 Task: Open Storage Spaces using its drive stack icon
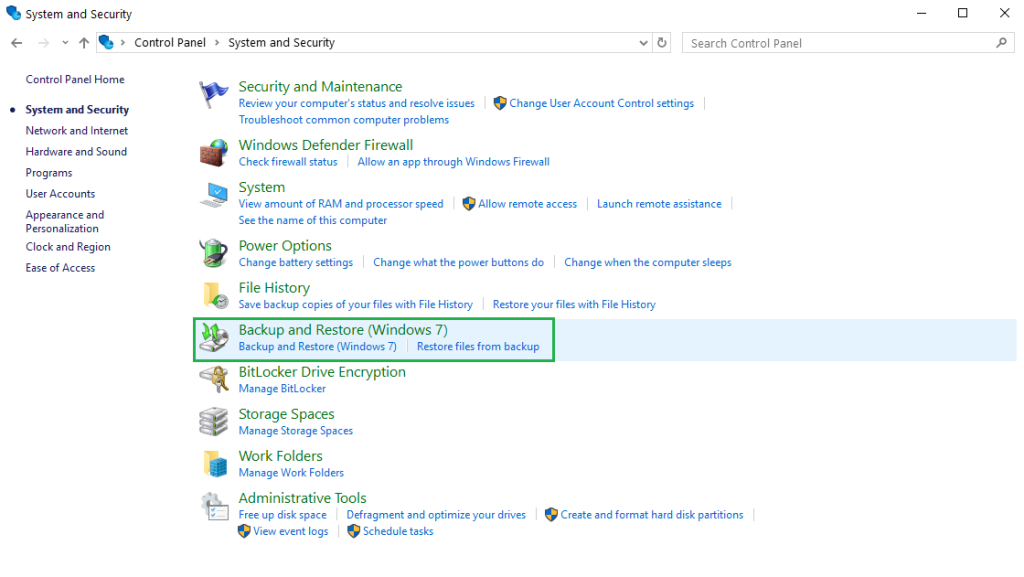213,421
